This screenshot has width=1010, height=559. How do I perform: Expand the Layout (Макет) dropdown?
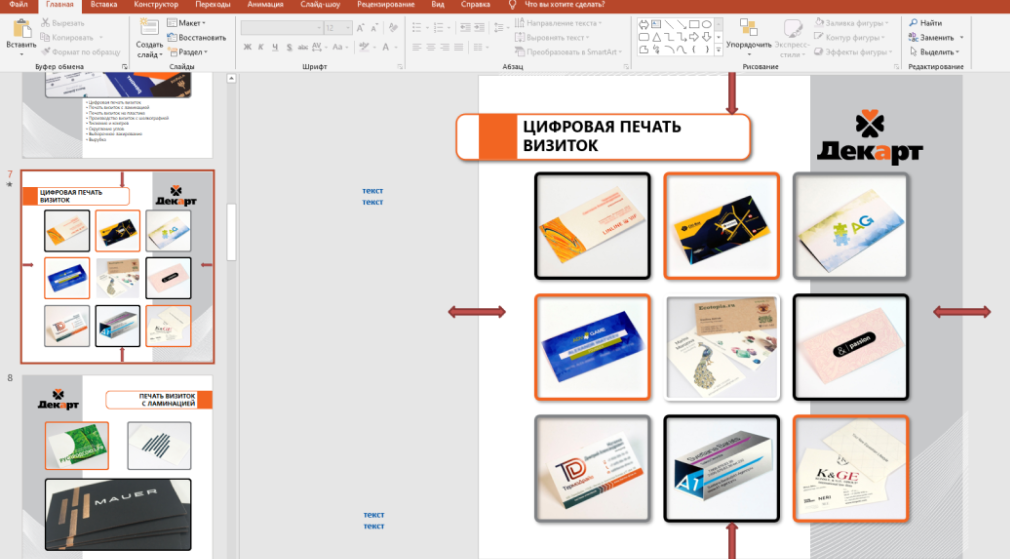point(186,23)
